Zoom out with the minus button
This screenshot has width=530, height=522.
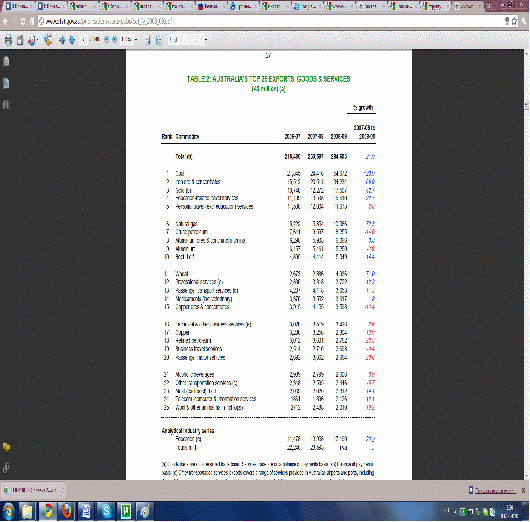(106, 40)
